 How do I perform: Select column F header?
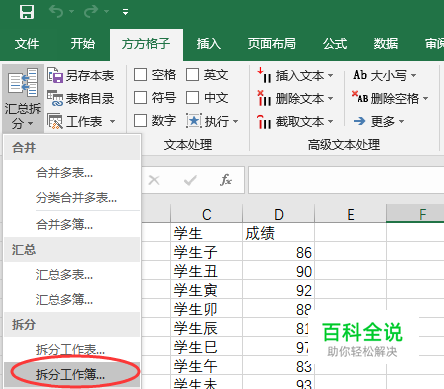tap(415, 213)
